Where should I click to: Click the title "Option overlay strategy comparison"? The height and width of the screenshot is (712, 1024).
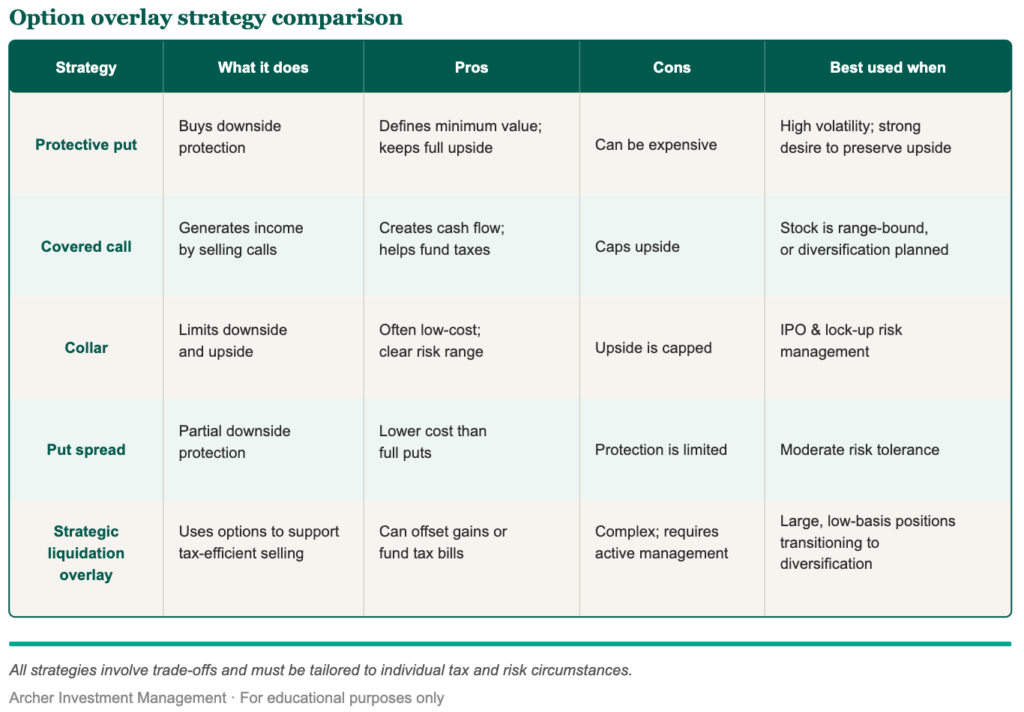(206, 18)
